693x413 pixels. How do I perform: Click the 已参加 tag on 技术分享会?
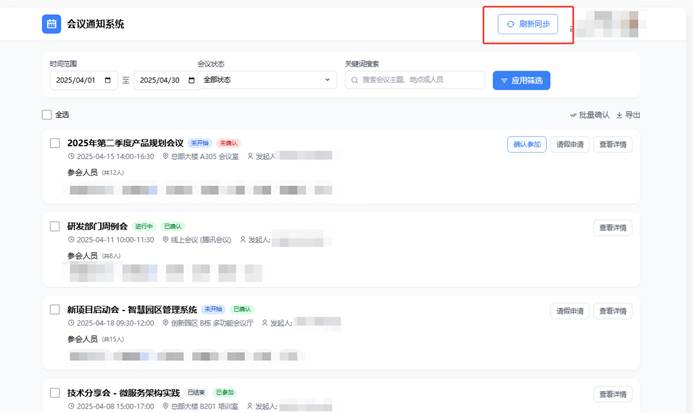point(225,393)
